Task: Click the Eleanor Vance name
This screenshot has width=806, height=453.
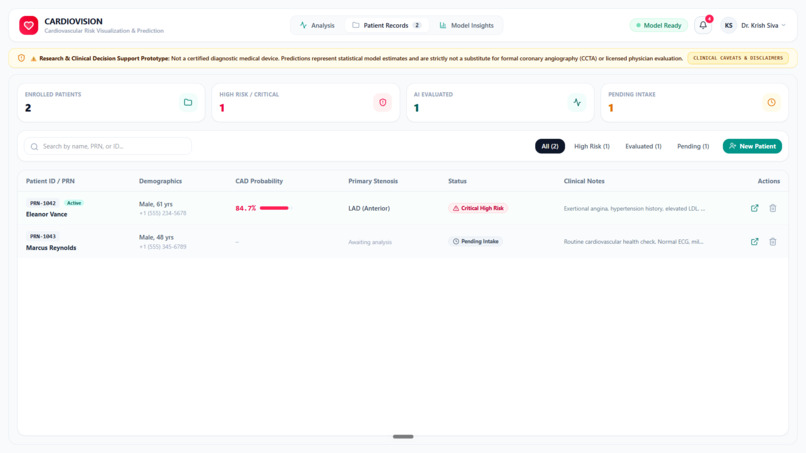Action: (x=46, y=214)
